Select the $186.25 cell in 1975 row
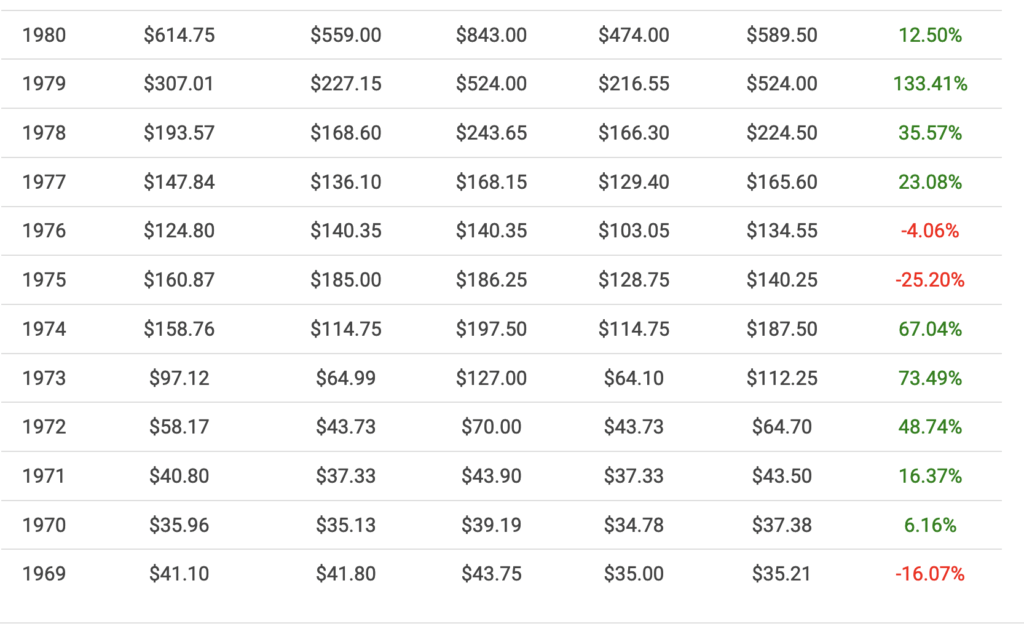 tap(491, 280)
